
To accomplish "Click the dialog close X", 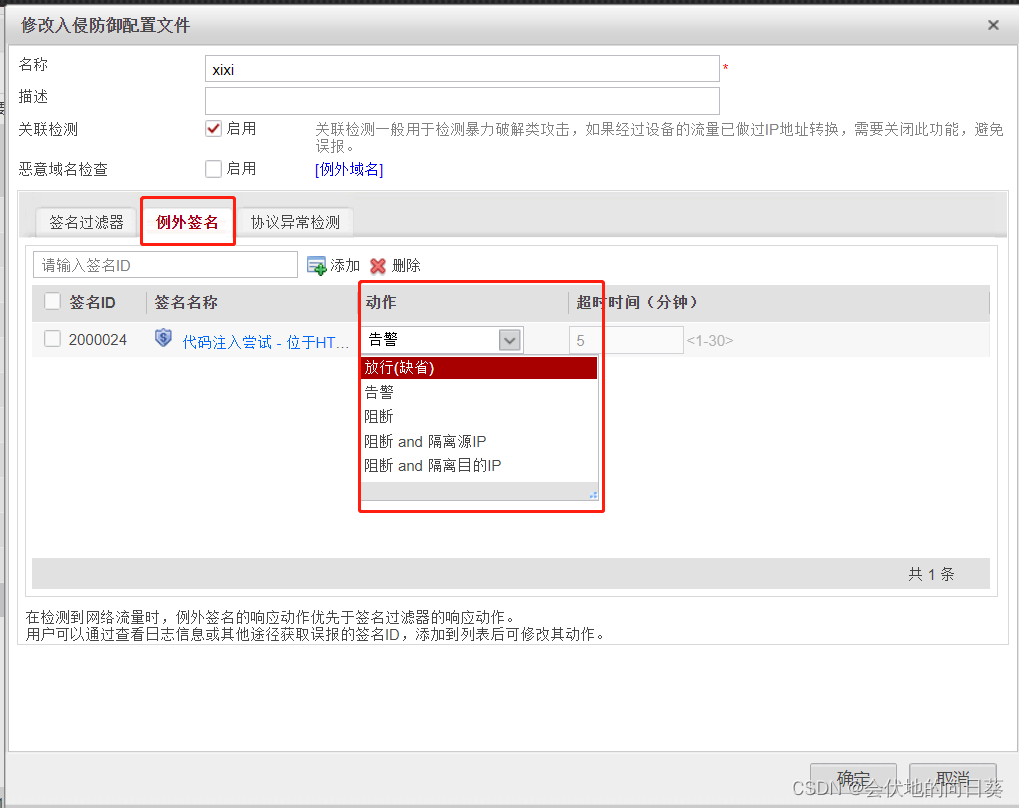I will 993,25.
